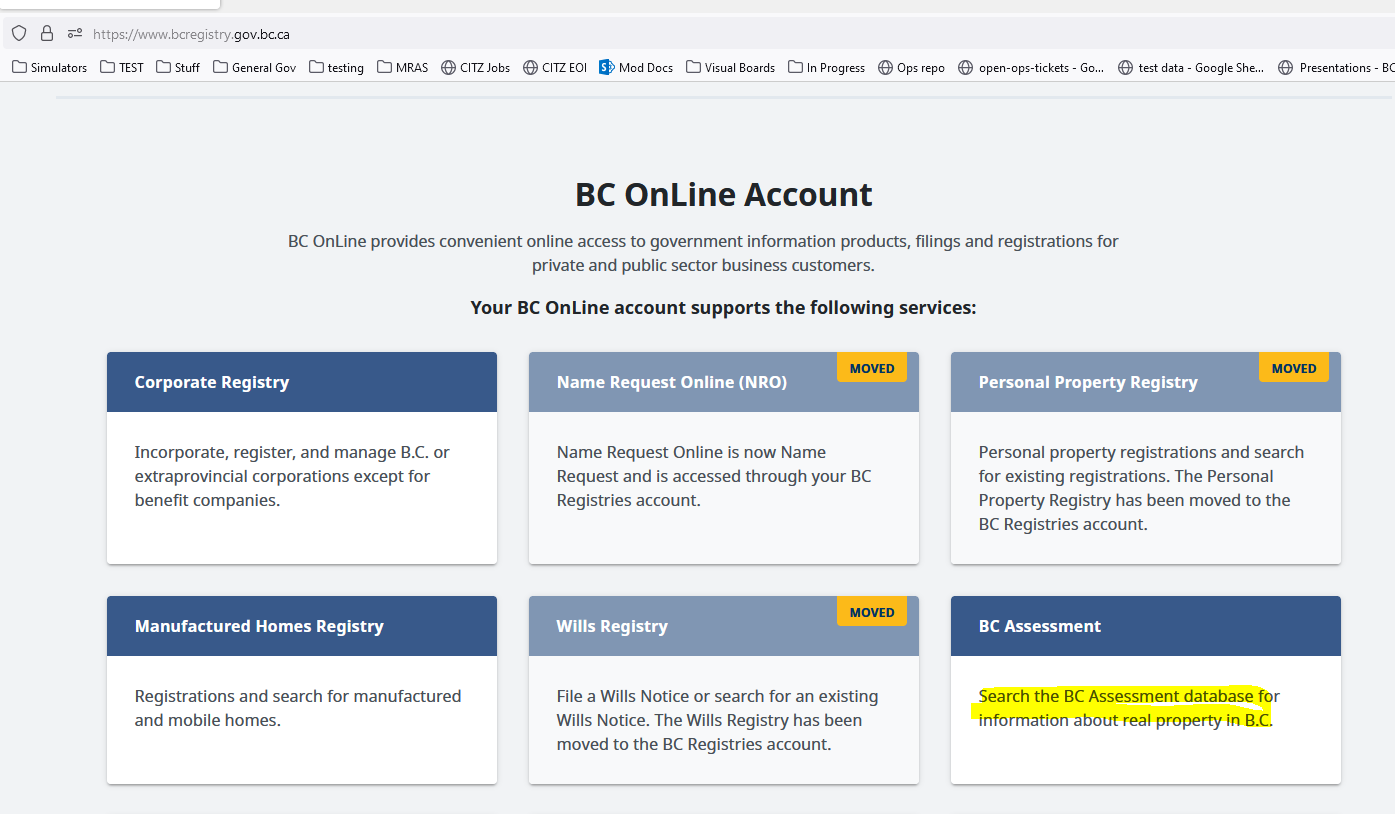Click 'Registrations and search for manufactured' description
This screenshot has height=814, width=1395.
click(298, 708)
